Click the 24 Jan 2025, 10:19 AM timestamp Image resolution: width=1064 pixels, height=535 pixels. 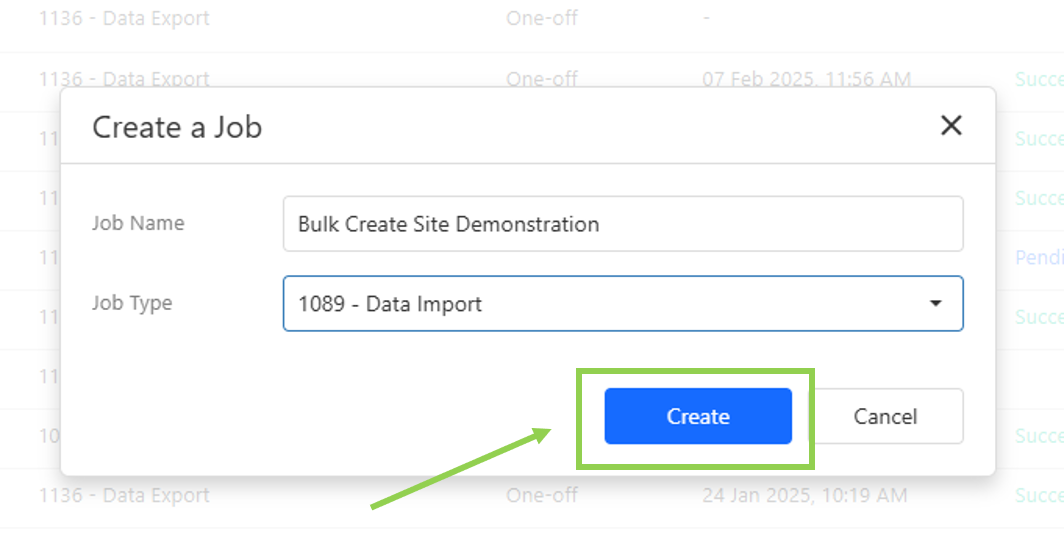click(x=804, y=496)
